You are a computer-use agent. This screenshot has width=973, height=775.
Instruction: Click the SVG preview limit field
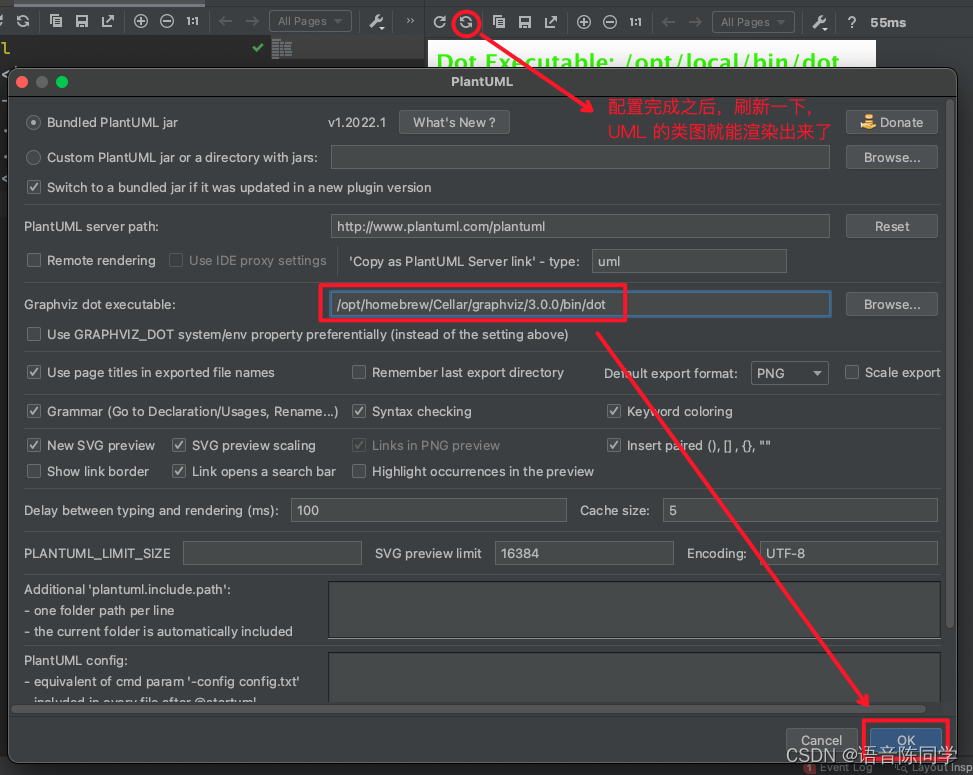coord(584,553)
